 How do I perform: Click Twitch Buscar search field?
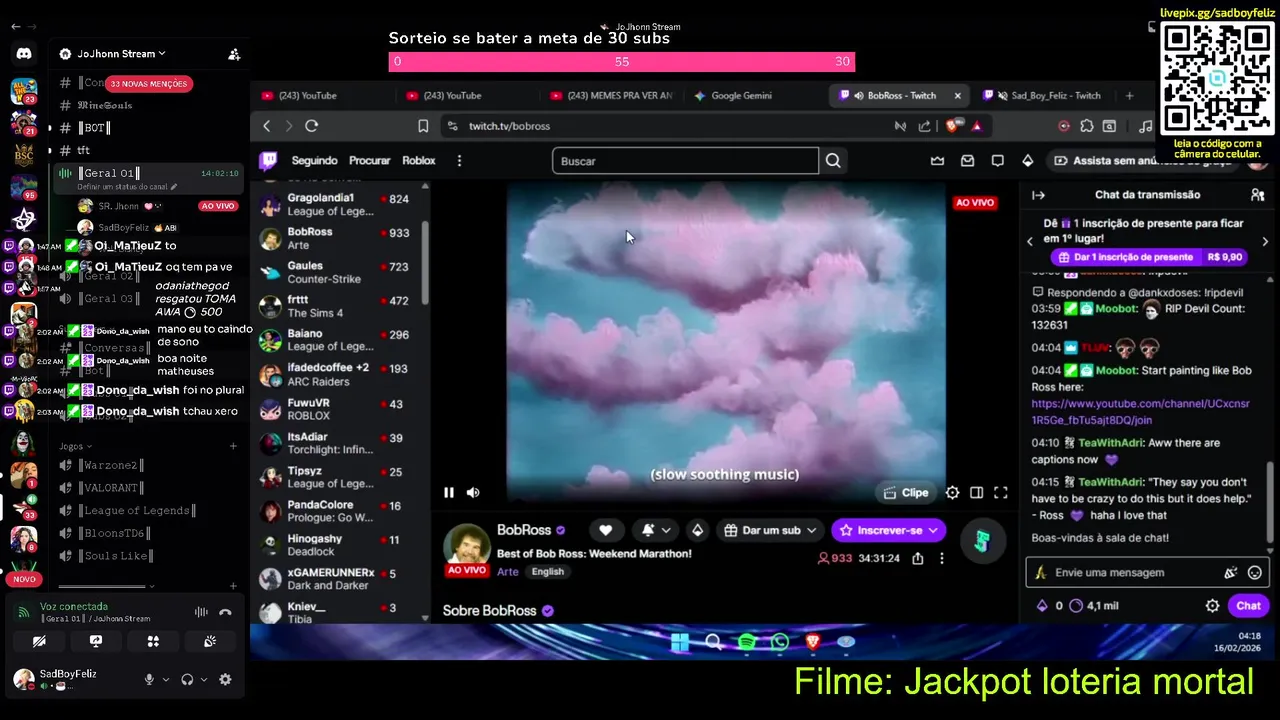tap(685, 161)
